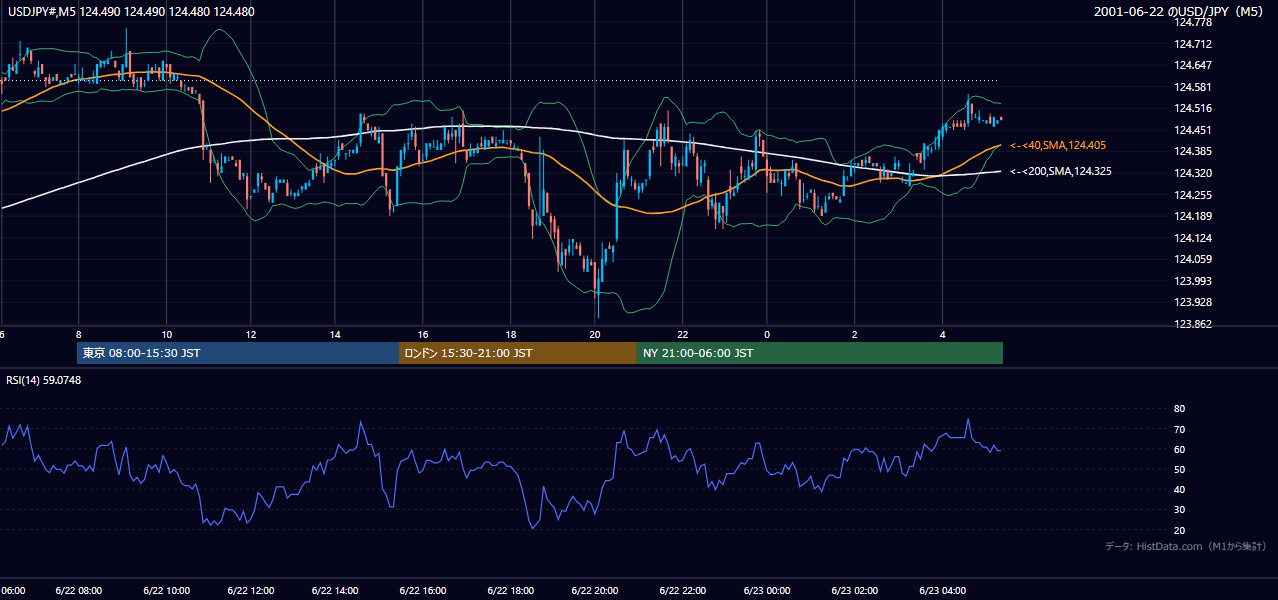Click the 124.189 price axis label
Image resolution: width=1278 pixels, height=600 pixels.
(1195, 216)
